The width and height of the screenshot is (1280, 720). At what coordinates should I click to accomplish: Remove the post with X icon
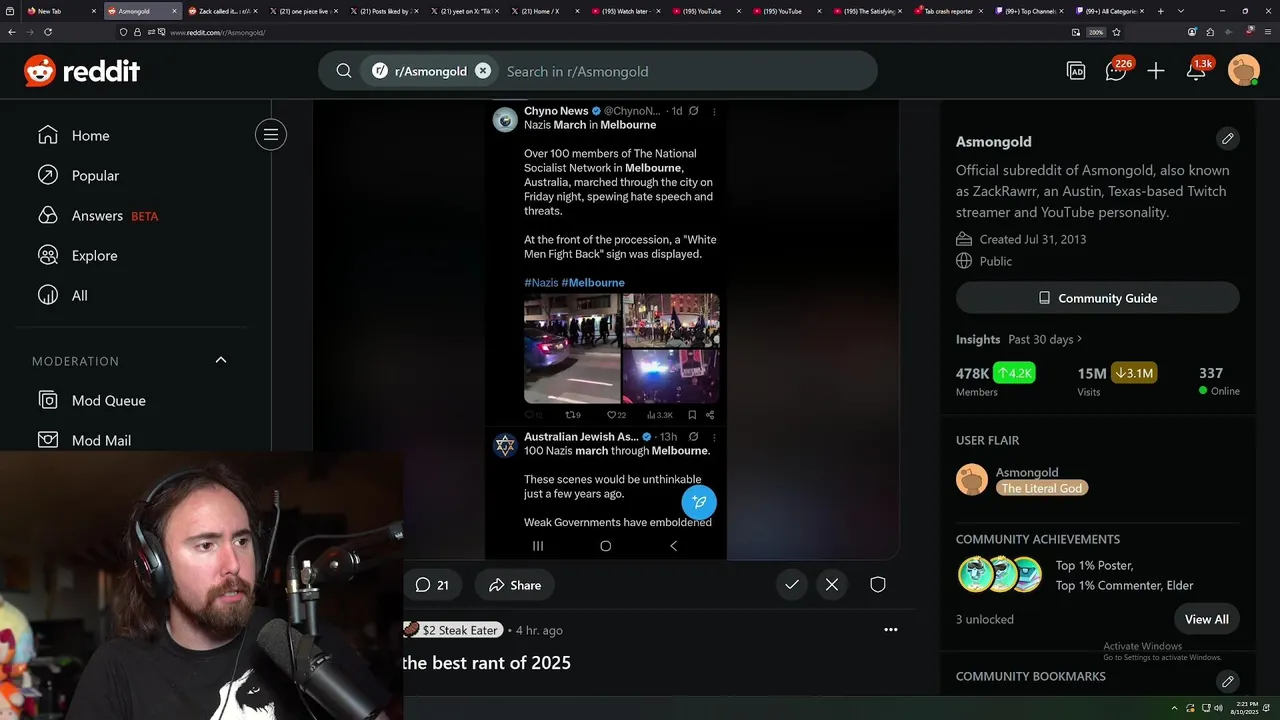coord(832,585)
